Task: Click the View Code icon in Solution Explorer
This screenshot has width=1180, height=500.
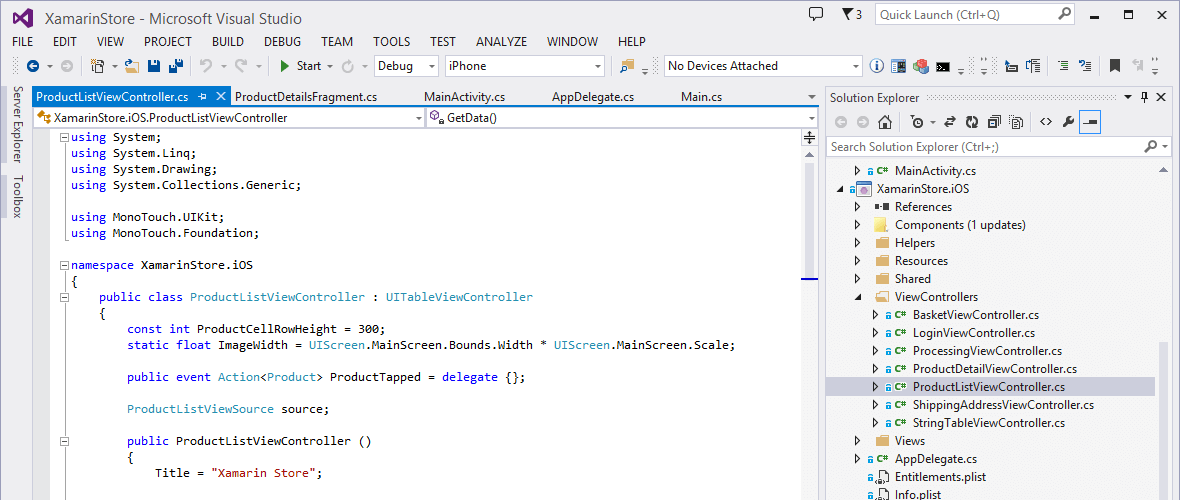Action: (1045, 122)
